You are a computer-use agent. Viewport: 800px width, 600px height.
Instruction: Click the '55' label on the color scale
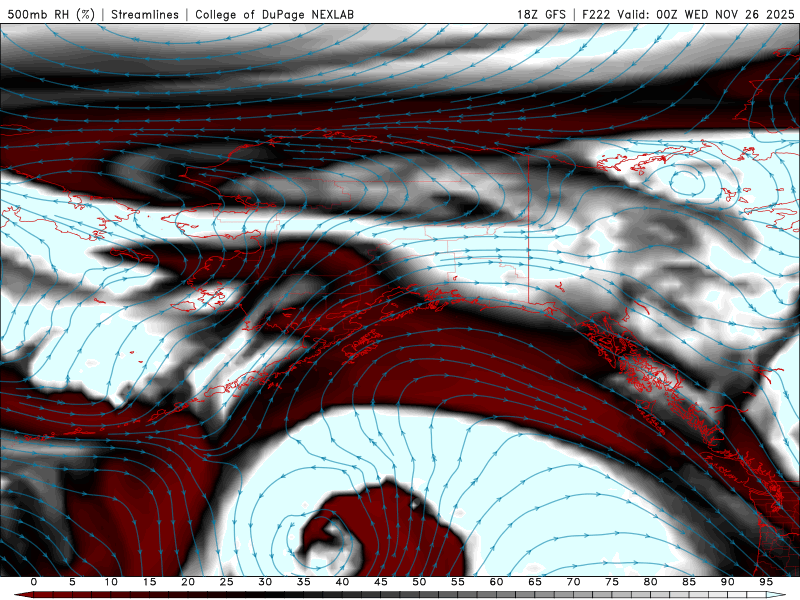458,582
